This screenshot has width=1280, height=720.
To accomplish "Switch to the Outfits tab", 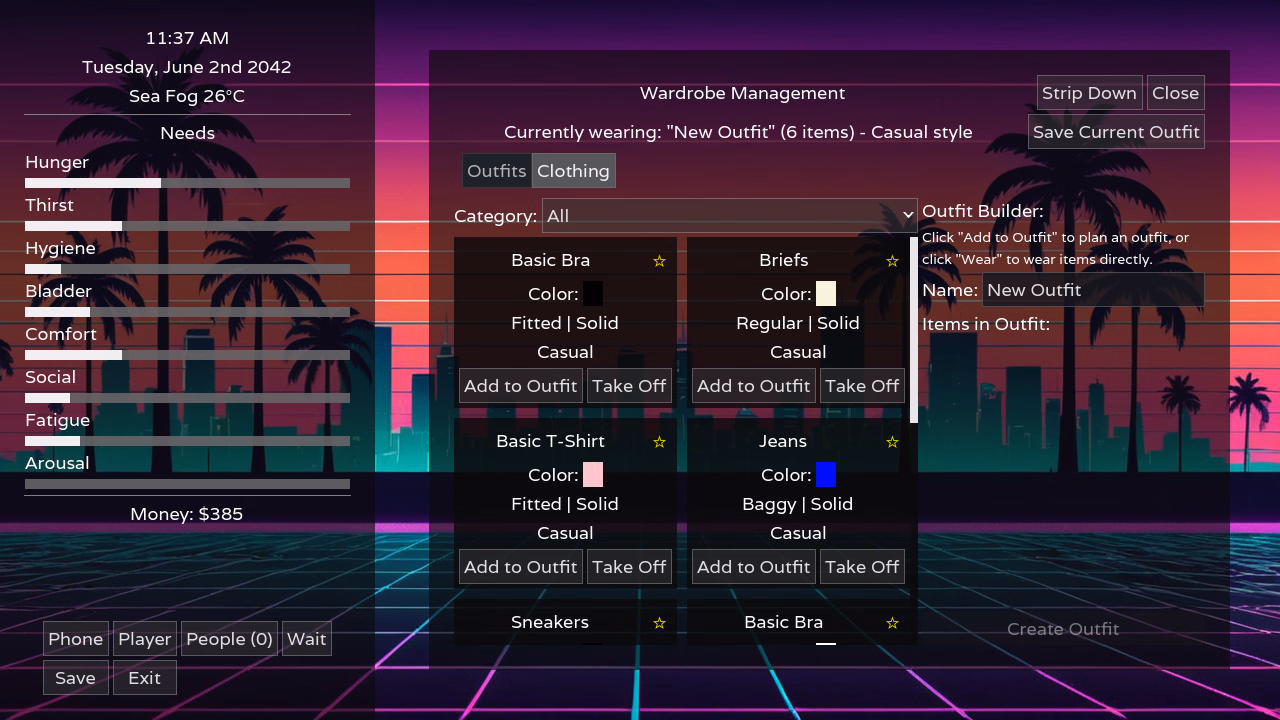I will click(497, 171).
